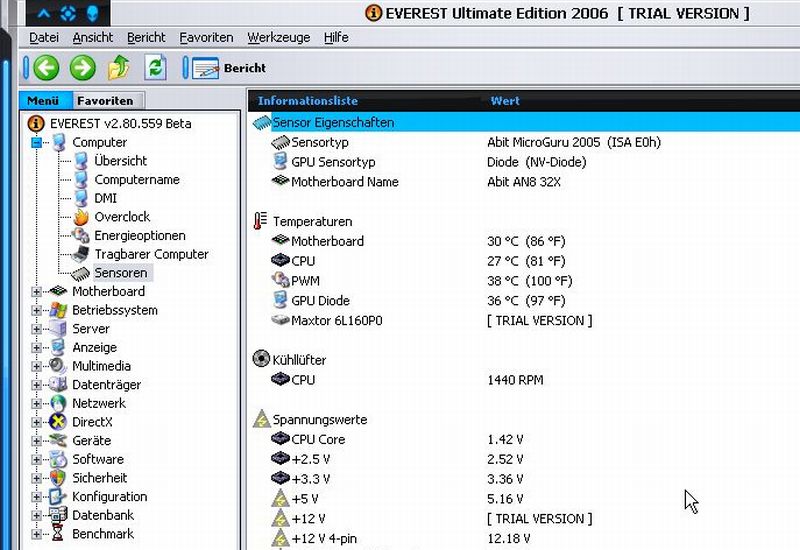Click the Netzwerk globe icon
800x550 pixels.
point(58,403)
